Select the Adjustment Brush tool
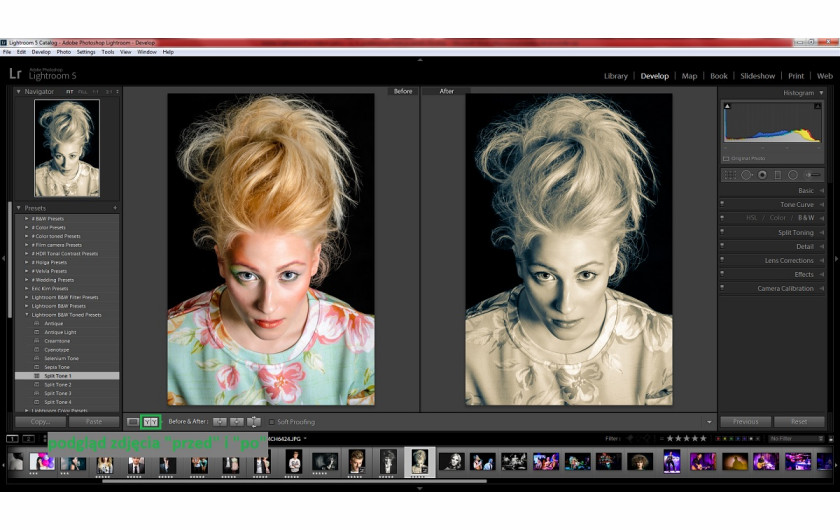Viewport: 840px width, 530px height. pyautogui.click(x=813, y=175)
